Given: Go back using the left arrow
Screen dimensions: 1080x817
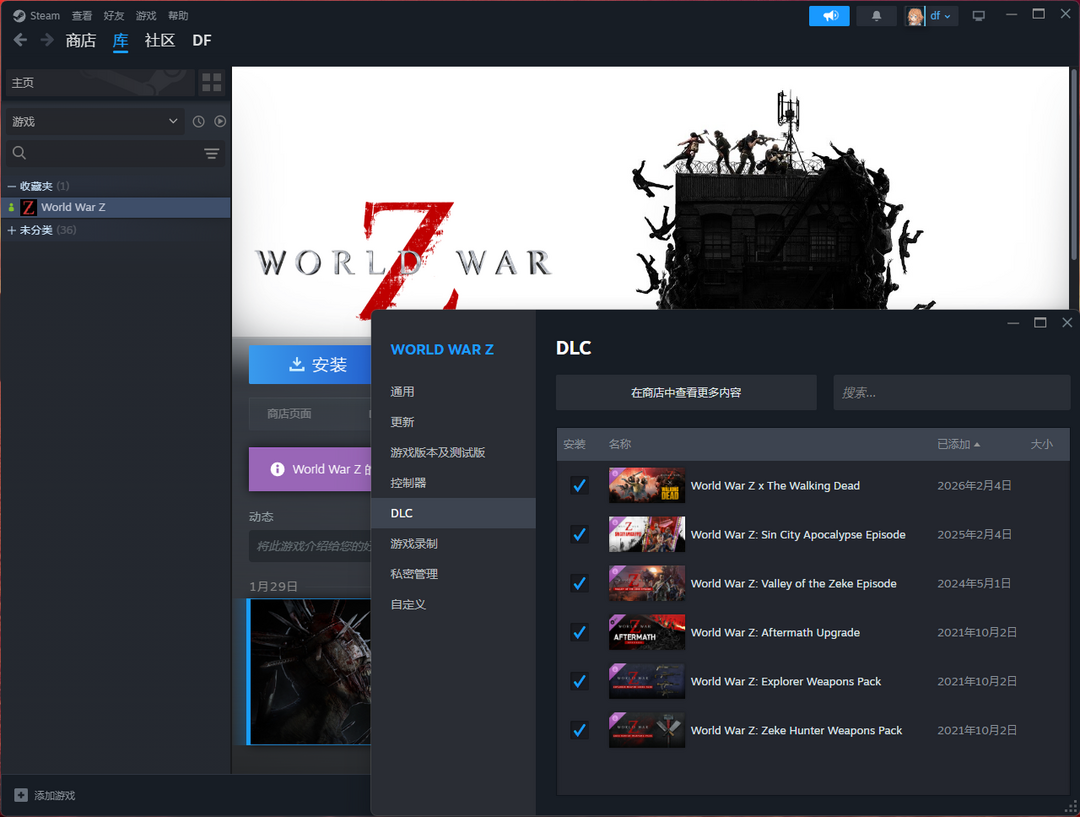Looking at the screenshot, I should [x=20, y=40].
